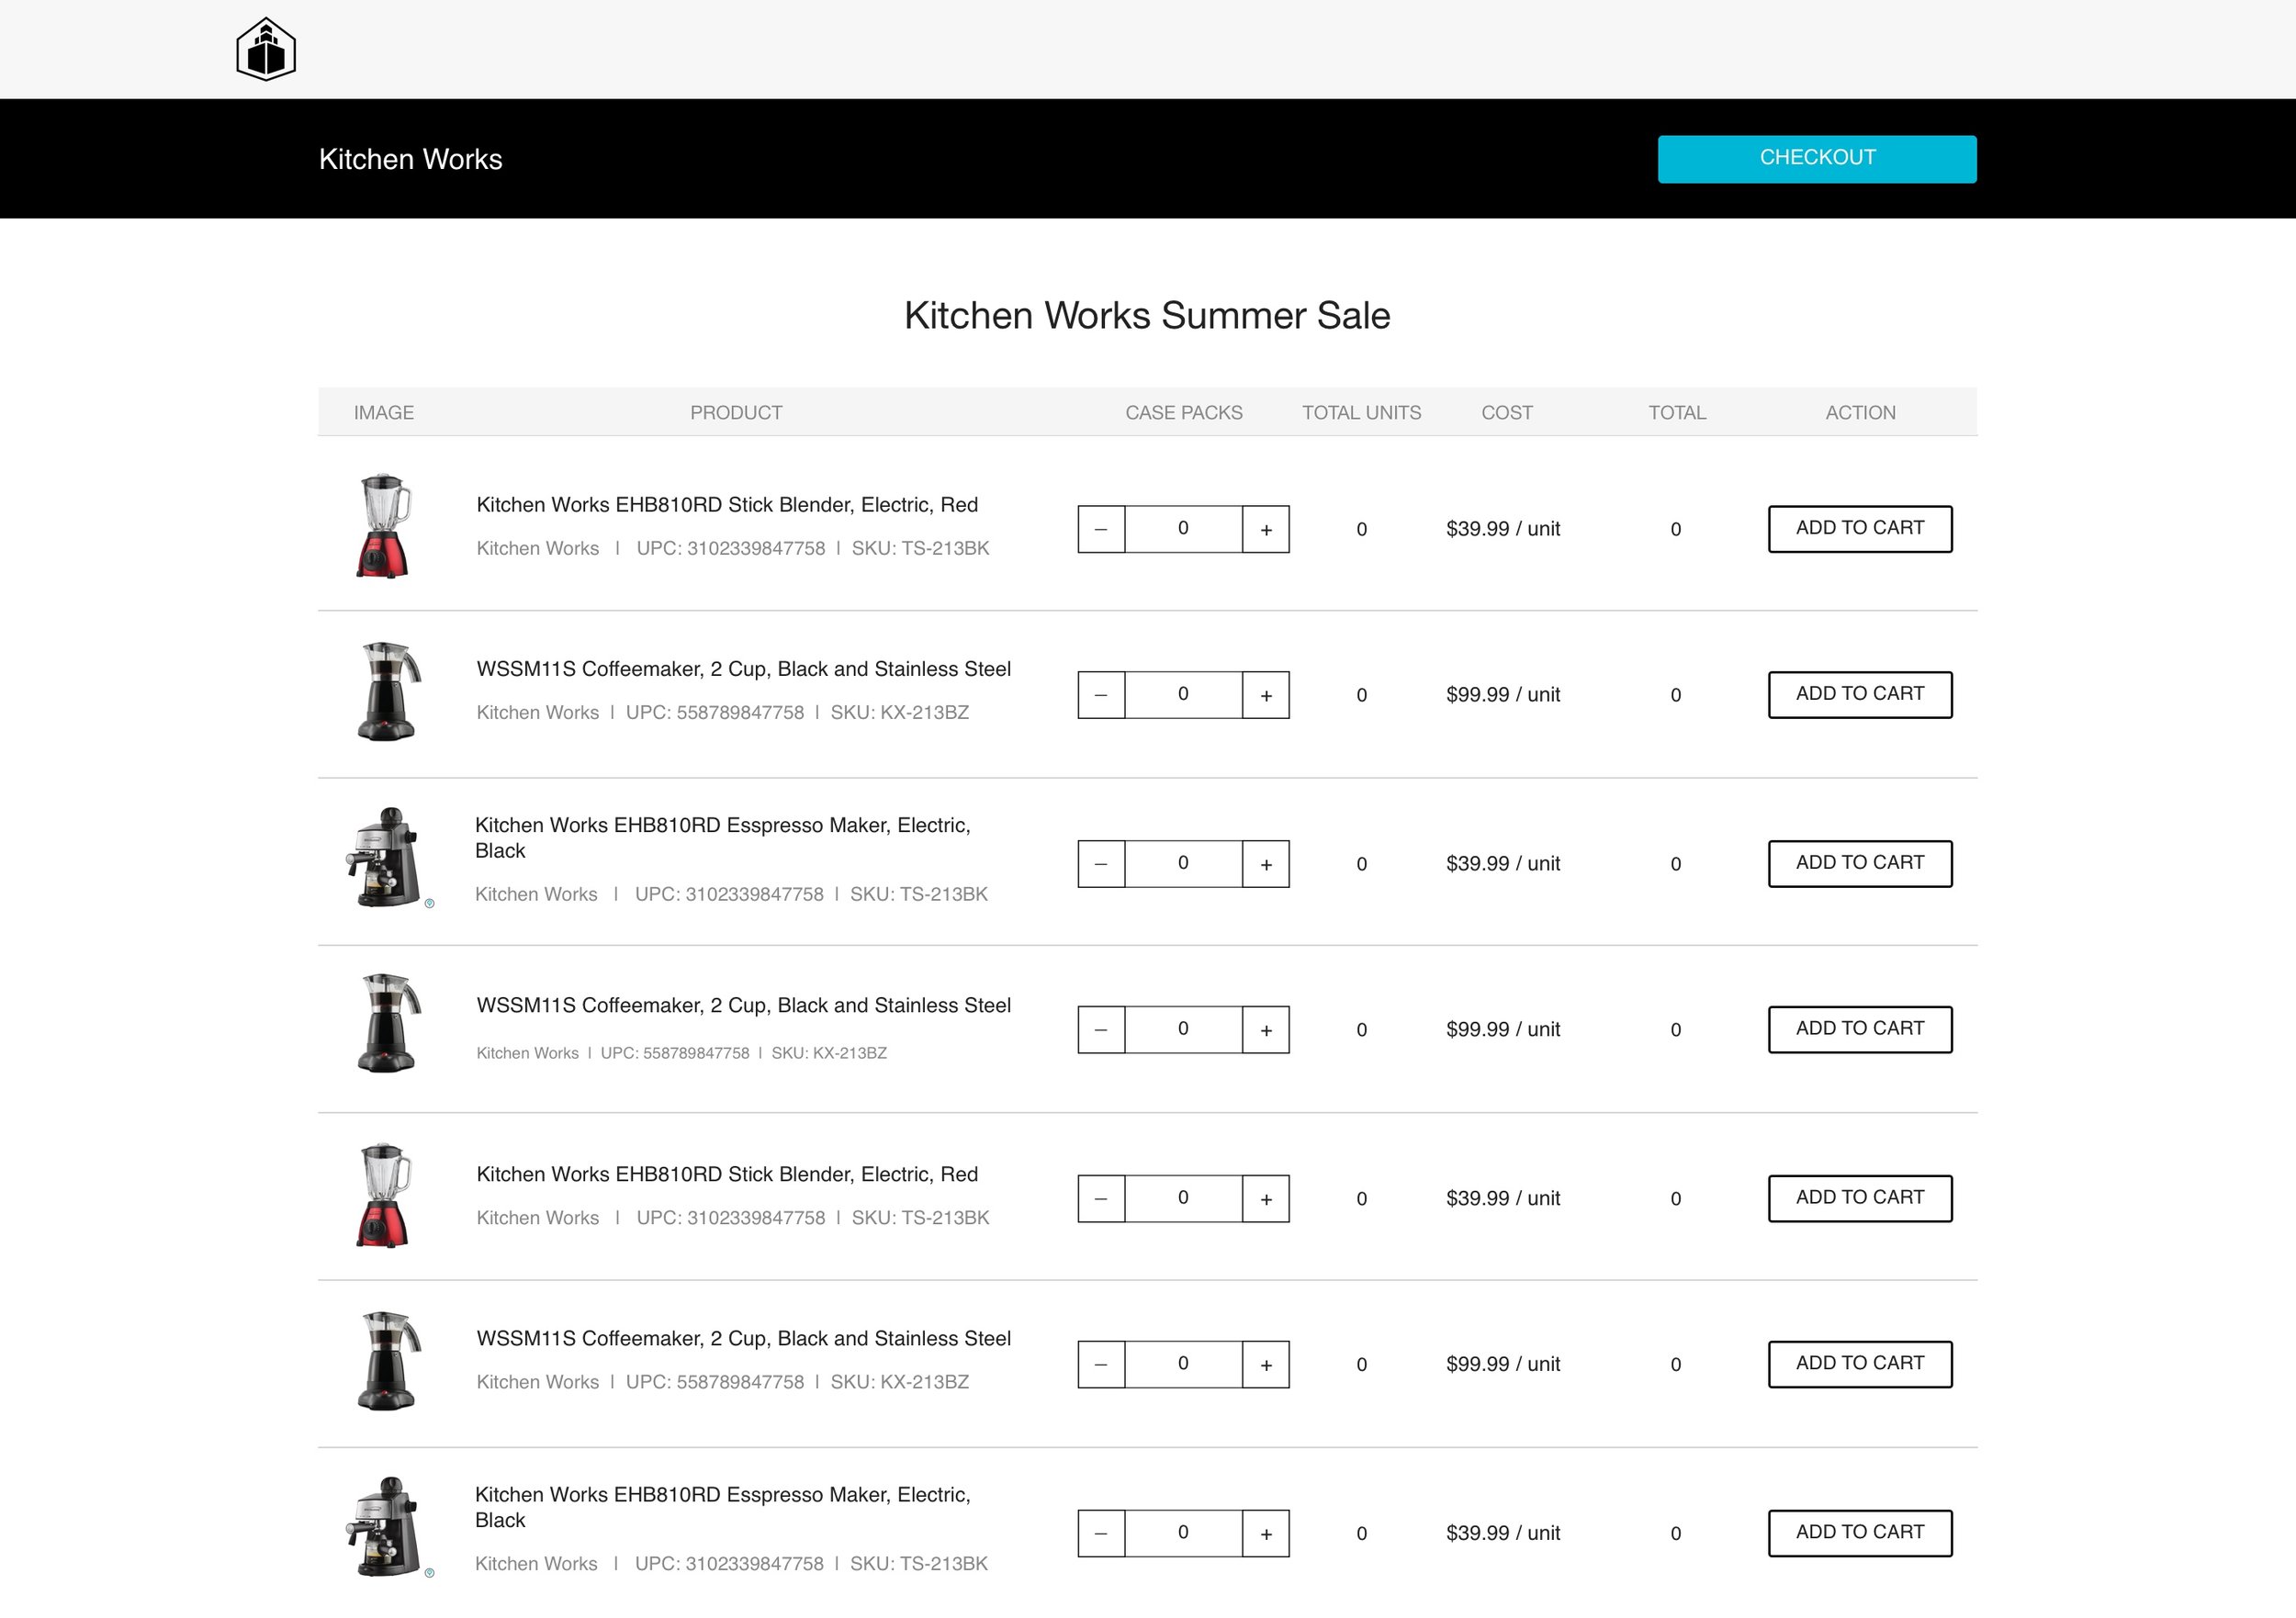Screen dimensions: 2296x1618
Task: Decrease case packs for first WSSM11S Coffeemaker row
Action: coord(1101,695)
